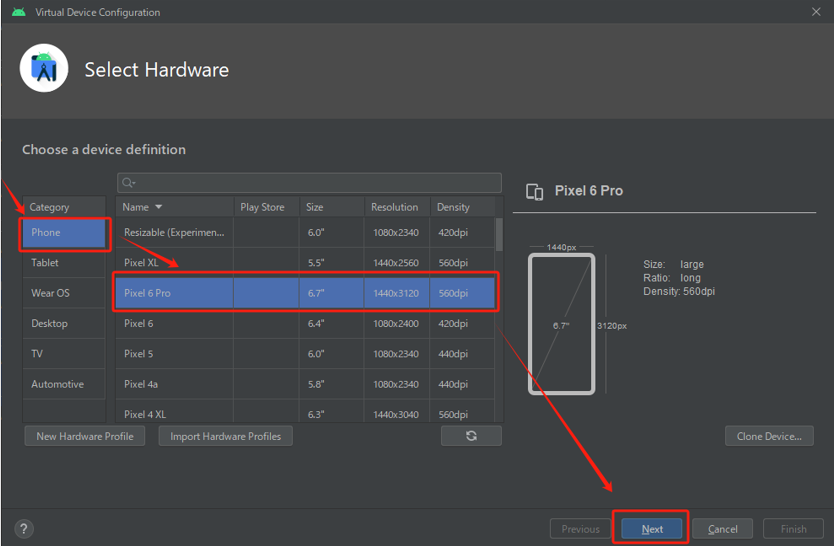Close the Virtual Device Configuration dialog

click(x=816, y=12)
